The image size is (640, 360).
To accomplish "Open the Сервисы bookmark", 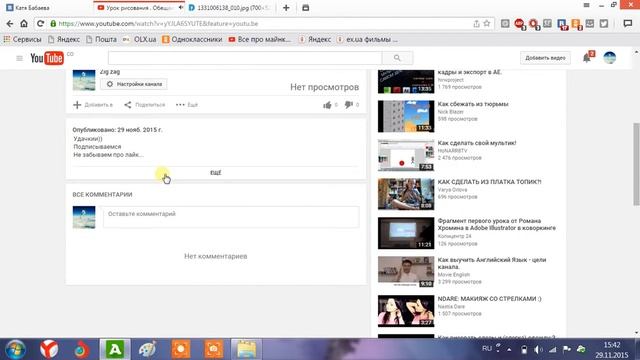I will click(x=22, y=40).
